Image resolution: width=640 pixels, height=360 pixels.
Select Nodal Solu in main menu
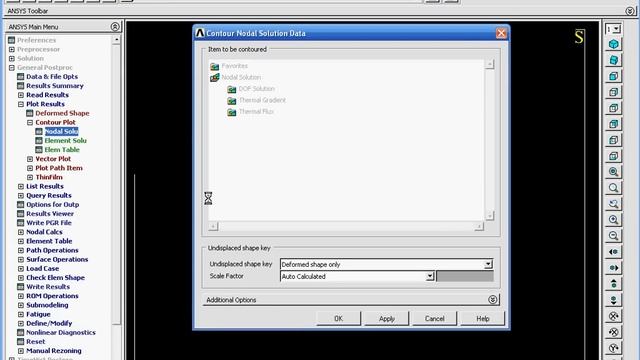[x=61, y=131]
